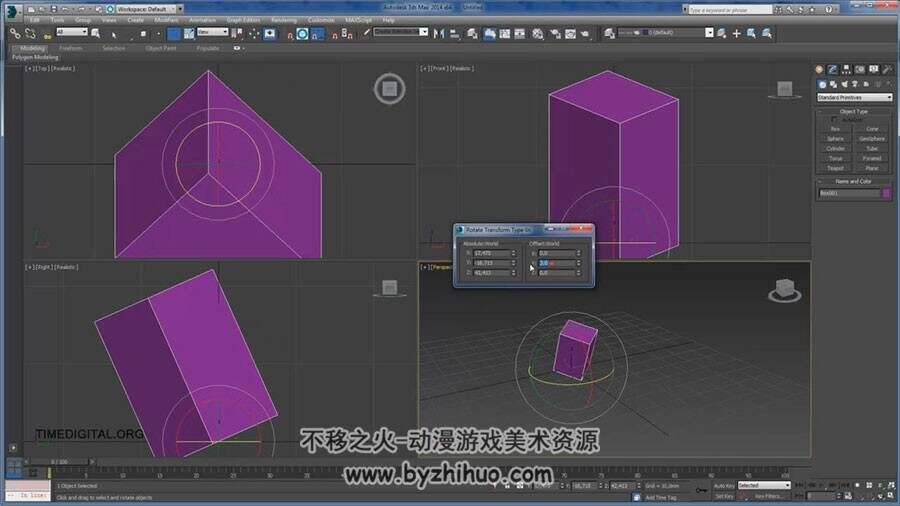This screenshot has height=506, width=900.
Task: Open the Curve Editor toolbar icon
Action: pos(504,34)
